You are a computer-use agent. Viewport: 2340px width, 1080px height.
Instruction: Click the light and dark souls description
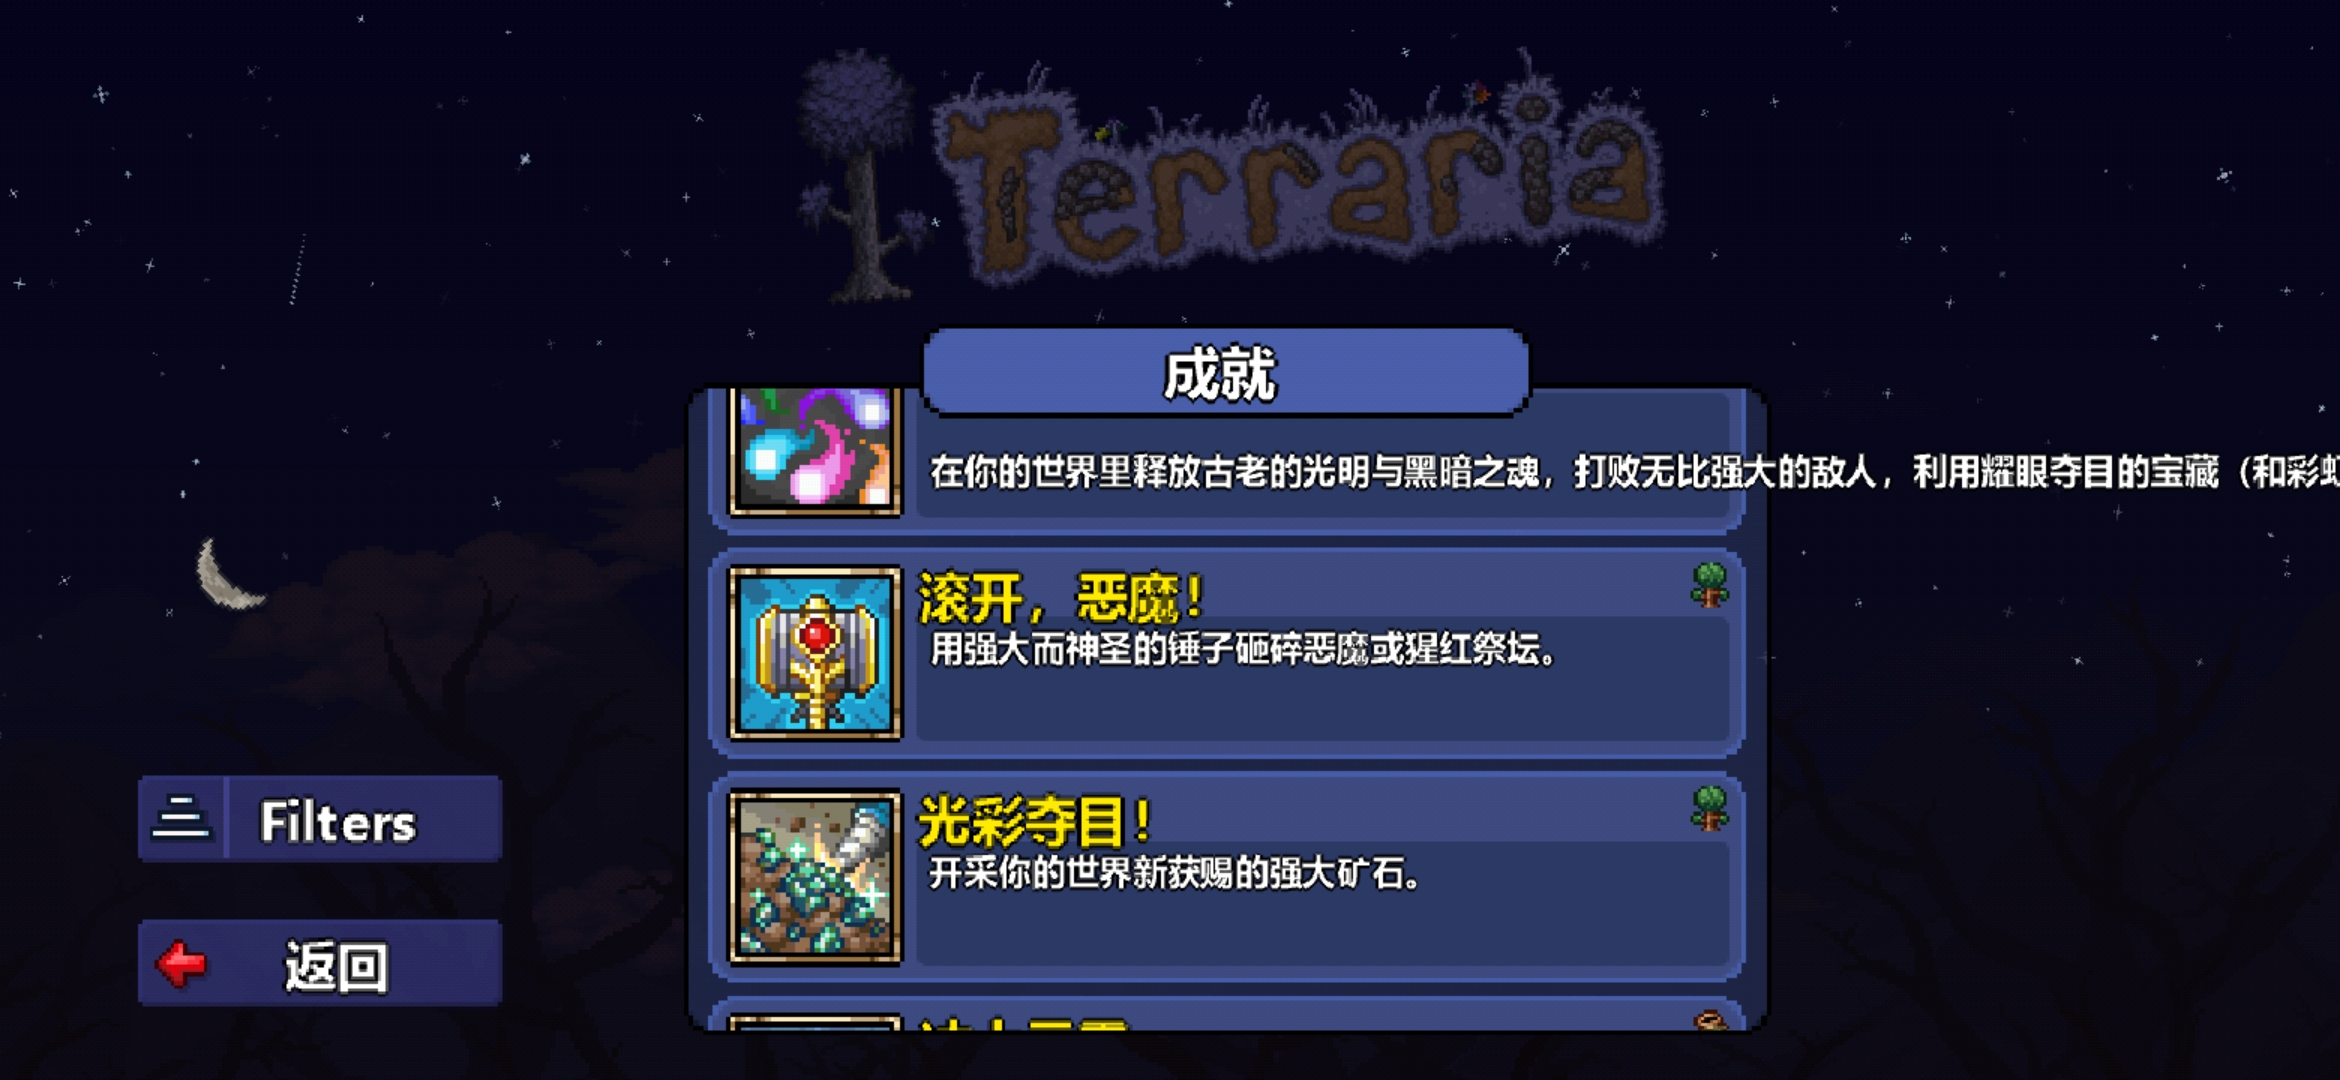pos(1630,471)
